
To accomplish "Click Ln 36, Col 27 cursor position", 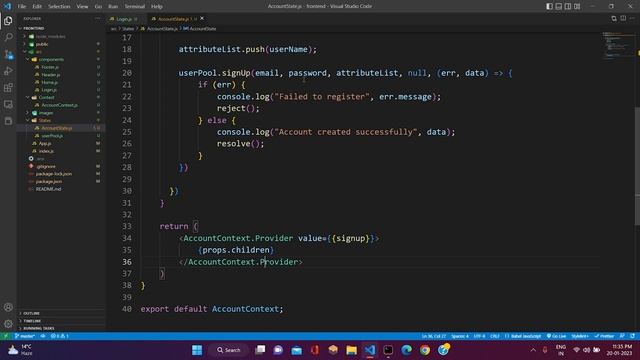I will (434, 336).
